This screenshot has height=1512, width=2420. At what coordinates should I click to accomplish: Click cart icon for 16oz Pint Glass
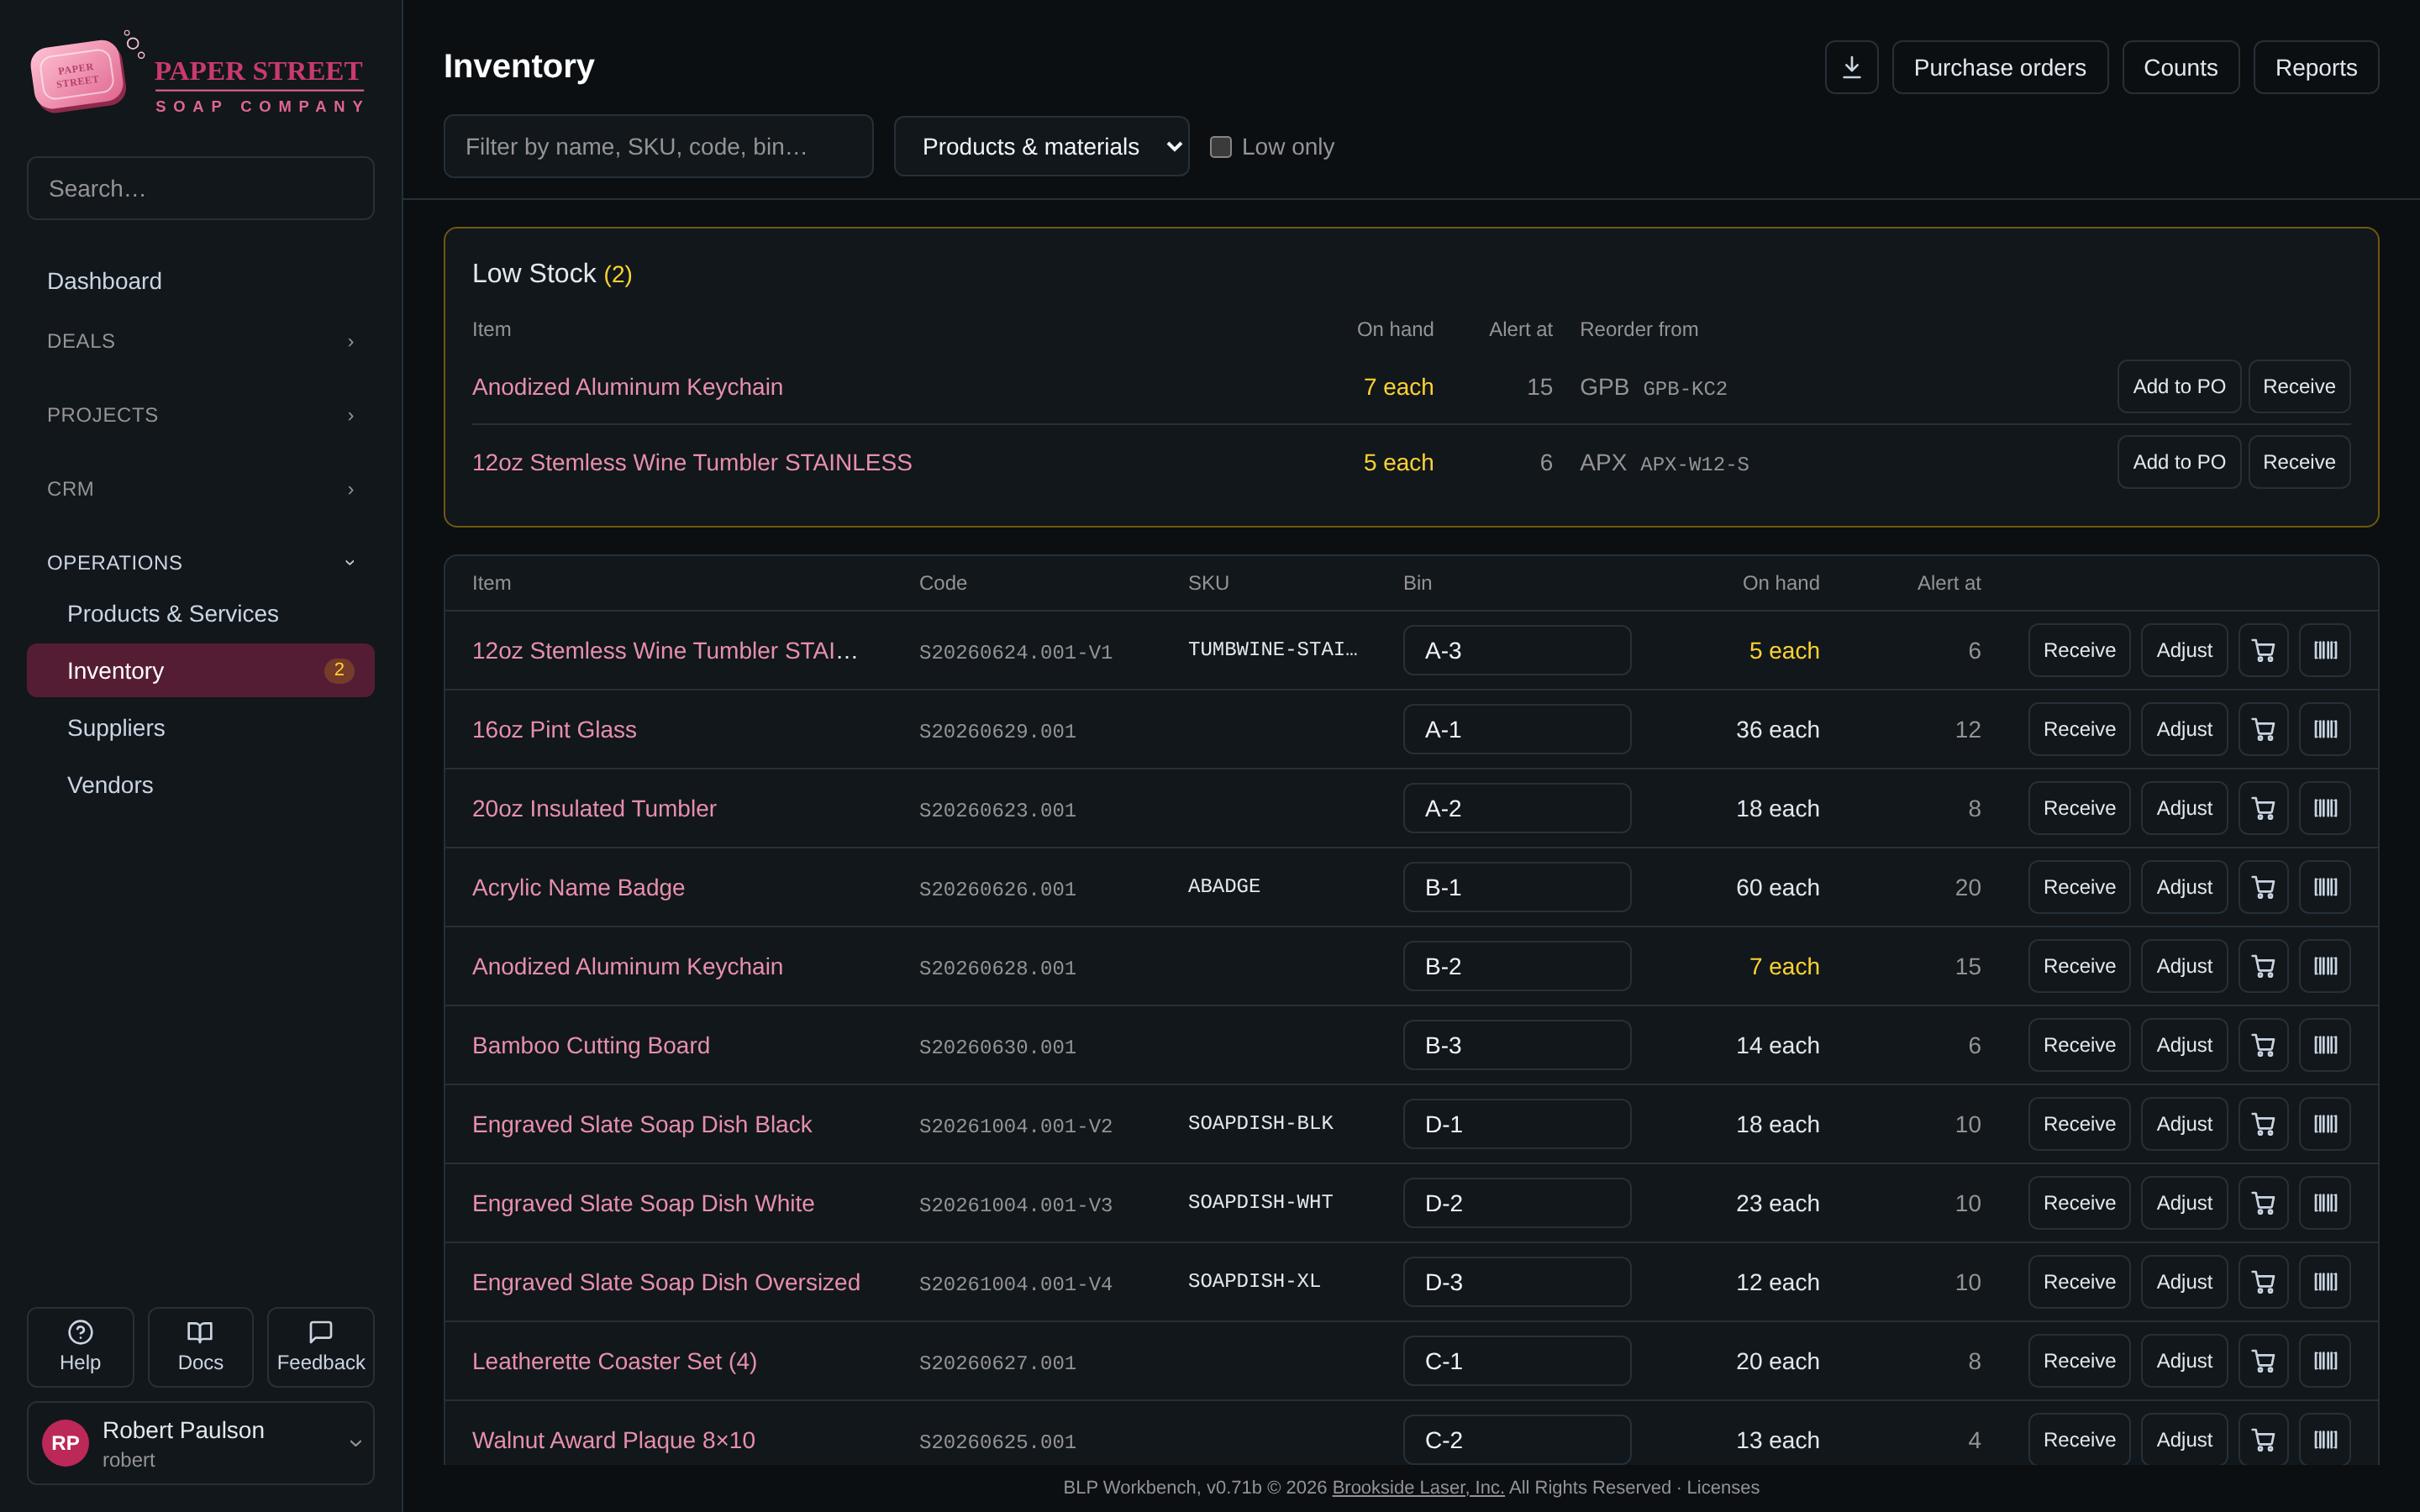tap(2263, 729)
